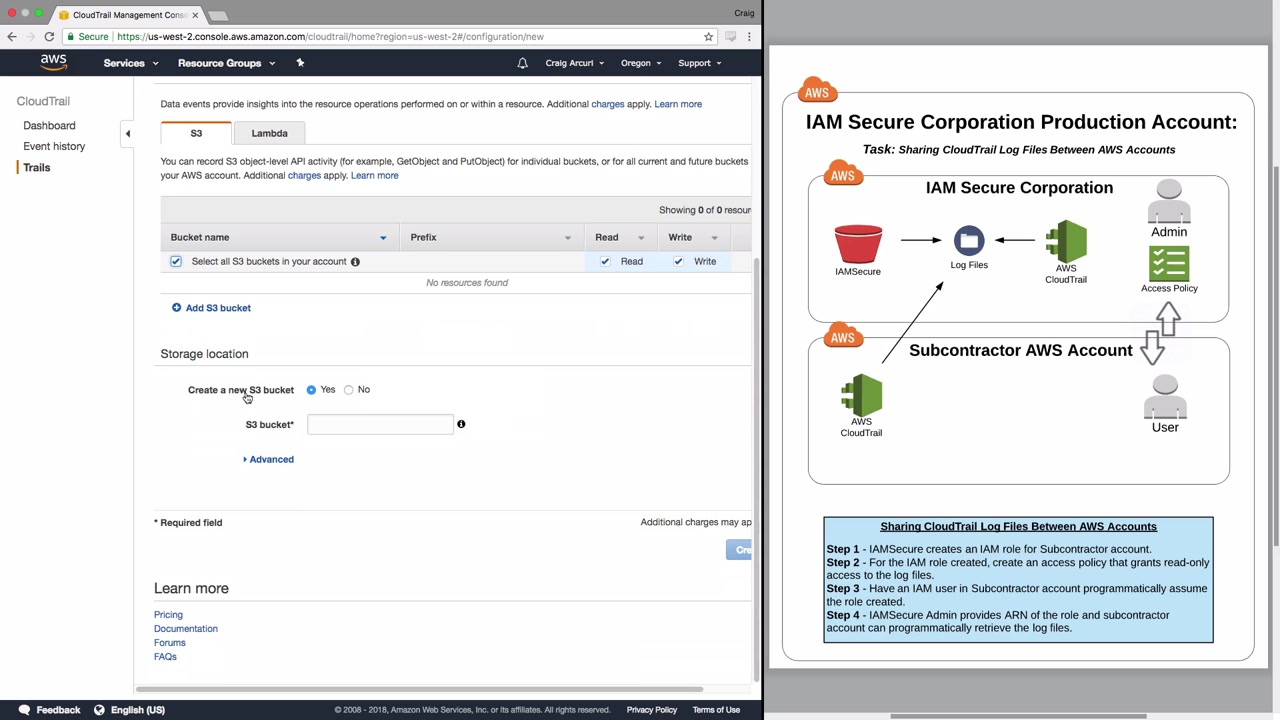1280x720 pixels.
Task: Click the browser page vertical scrollbar
Action: point(757,470)
